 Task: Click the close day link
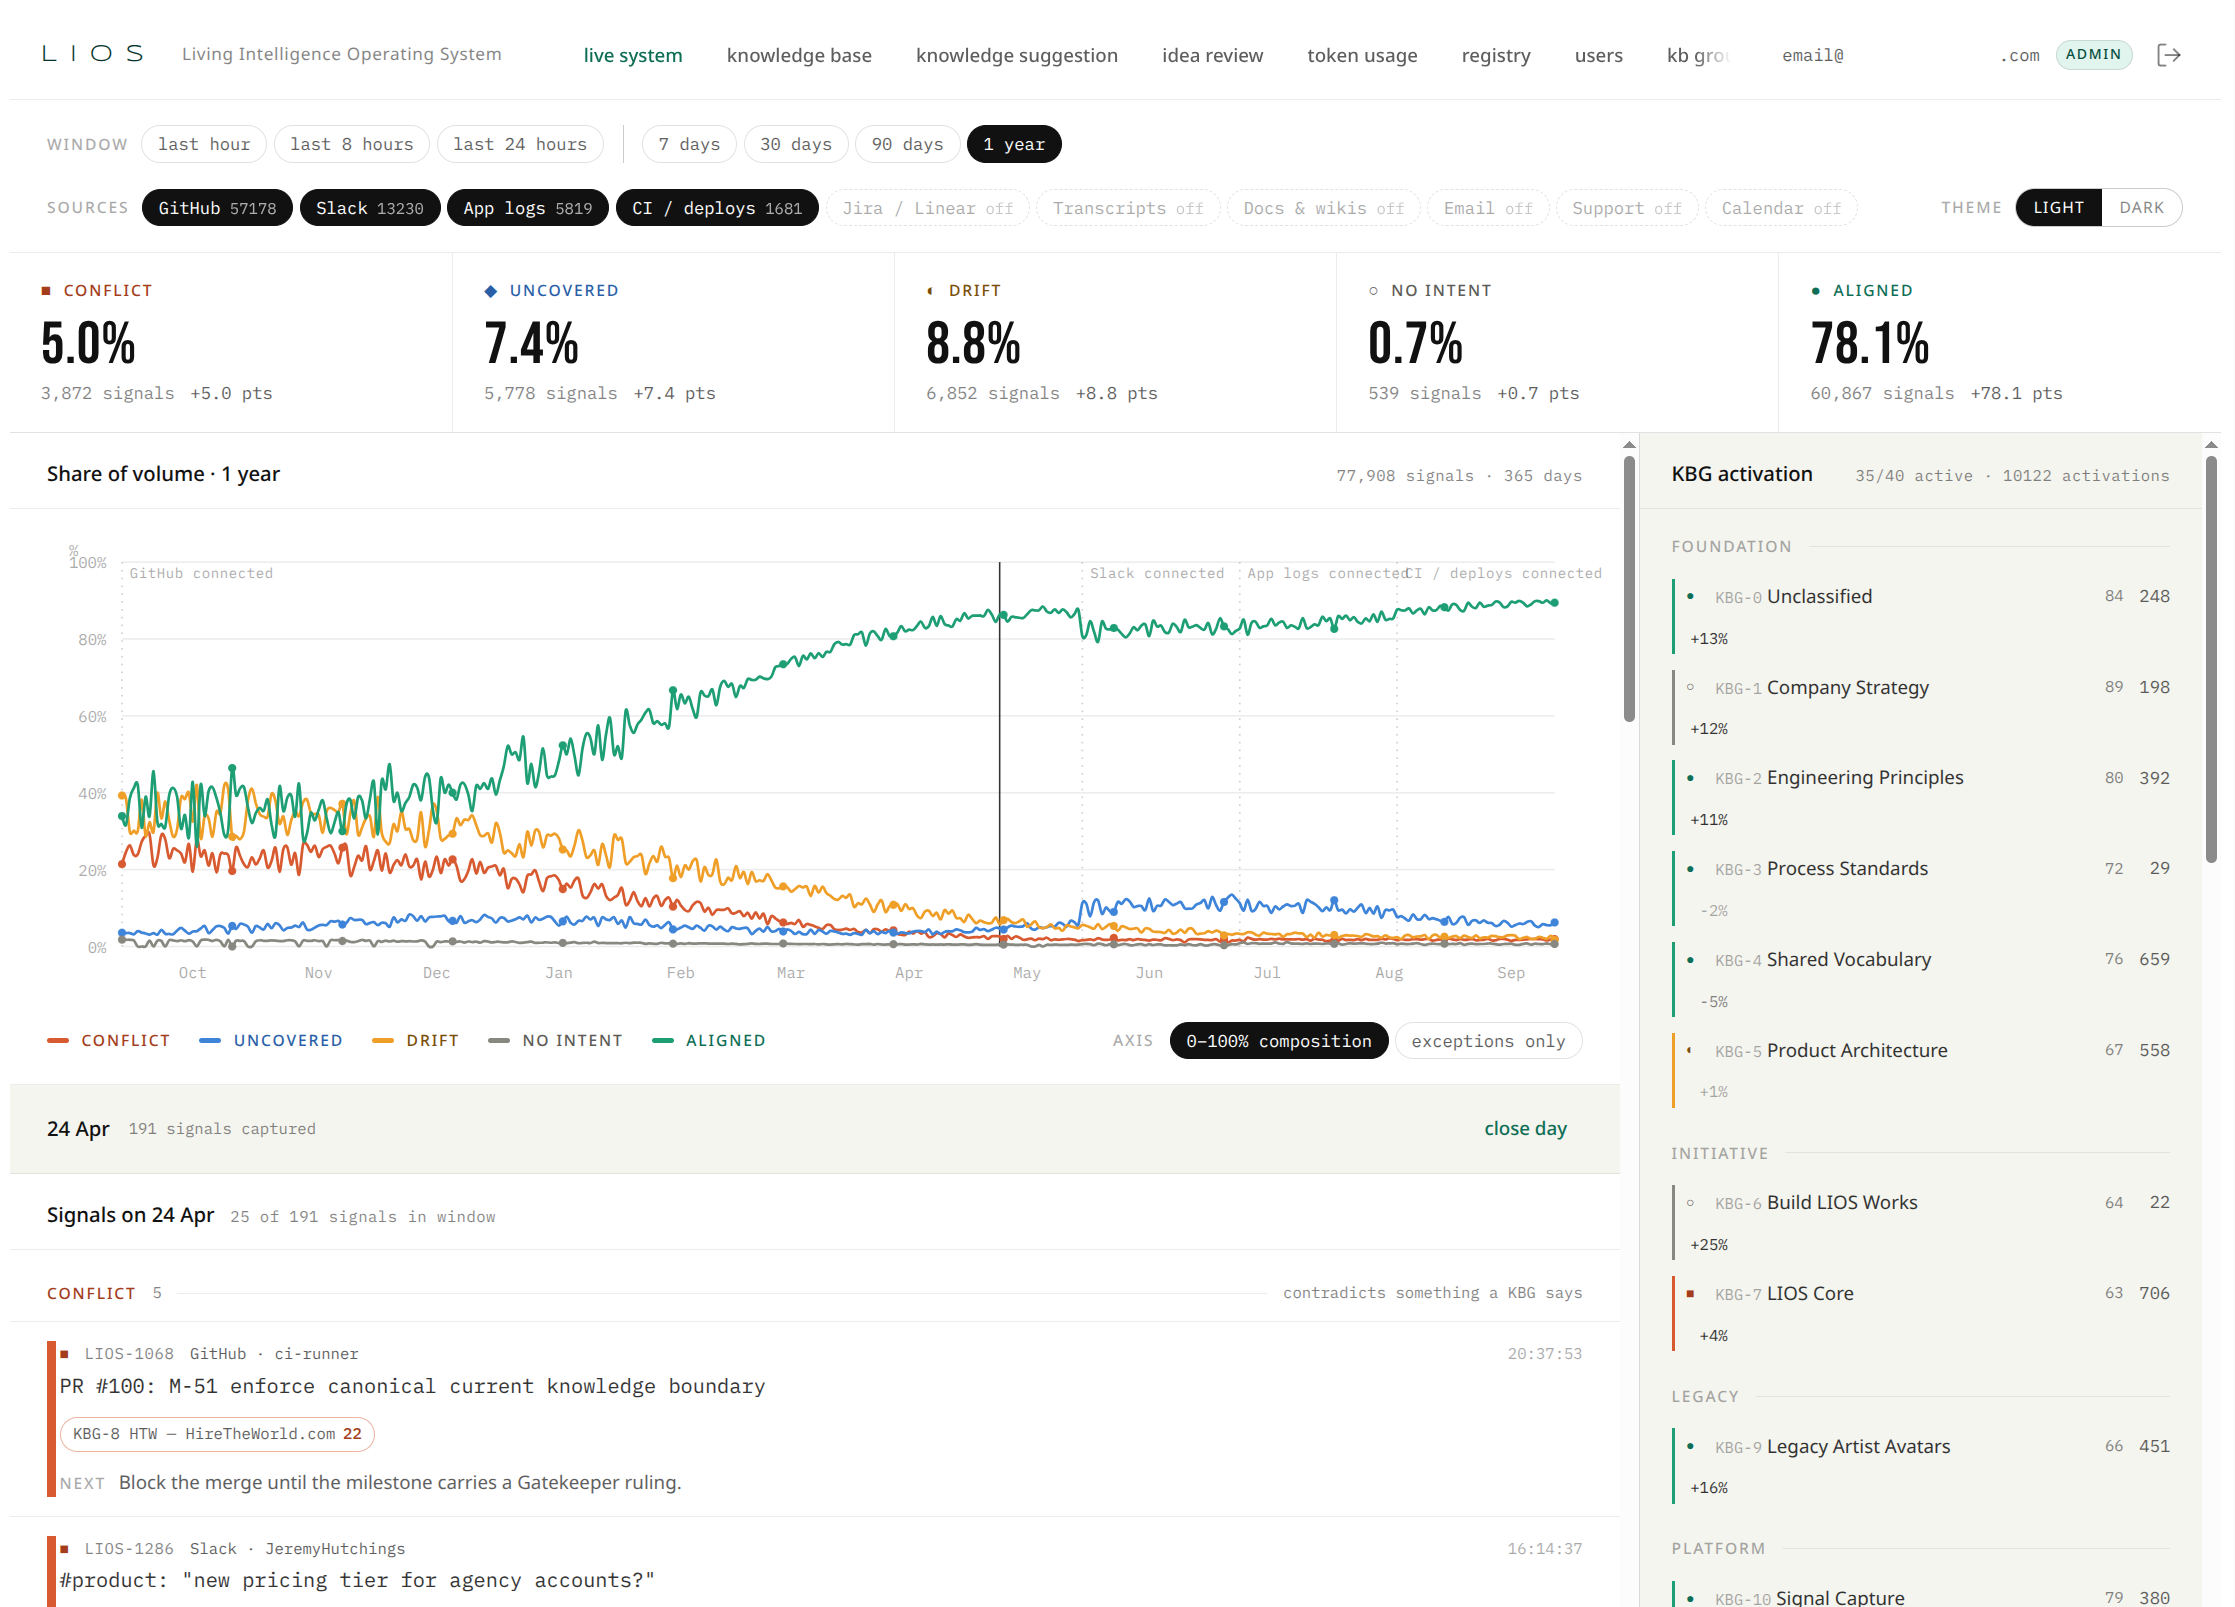point(1525,1129)
